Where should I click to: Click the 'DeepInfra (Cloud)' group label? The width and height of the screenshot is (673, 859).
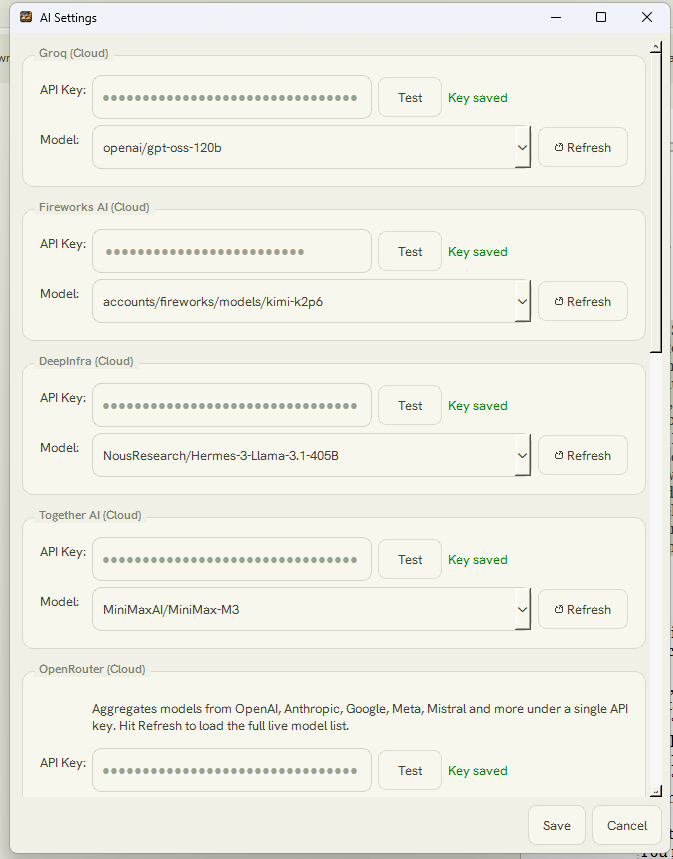[x=86, y=361]
